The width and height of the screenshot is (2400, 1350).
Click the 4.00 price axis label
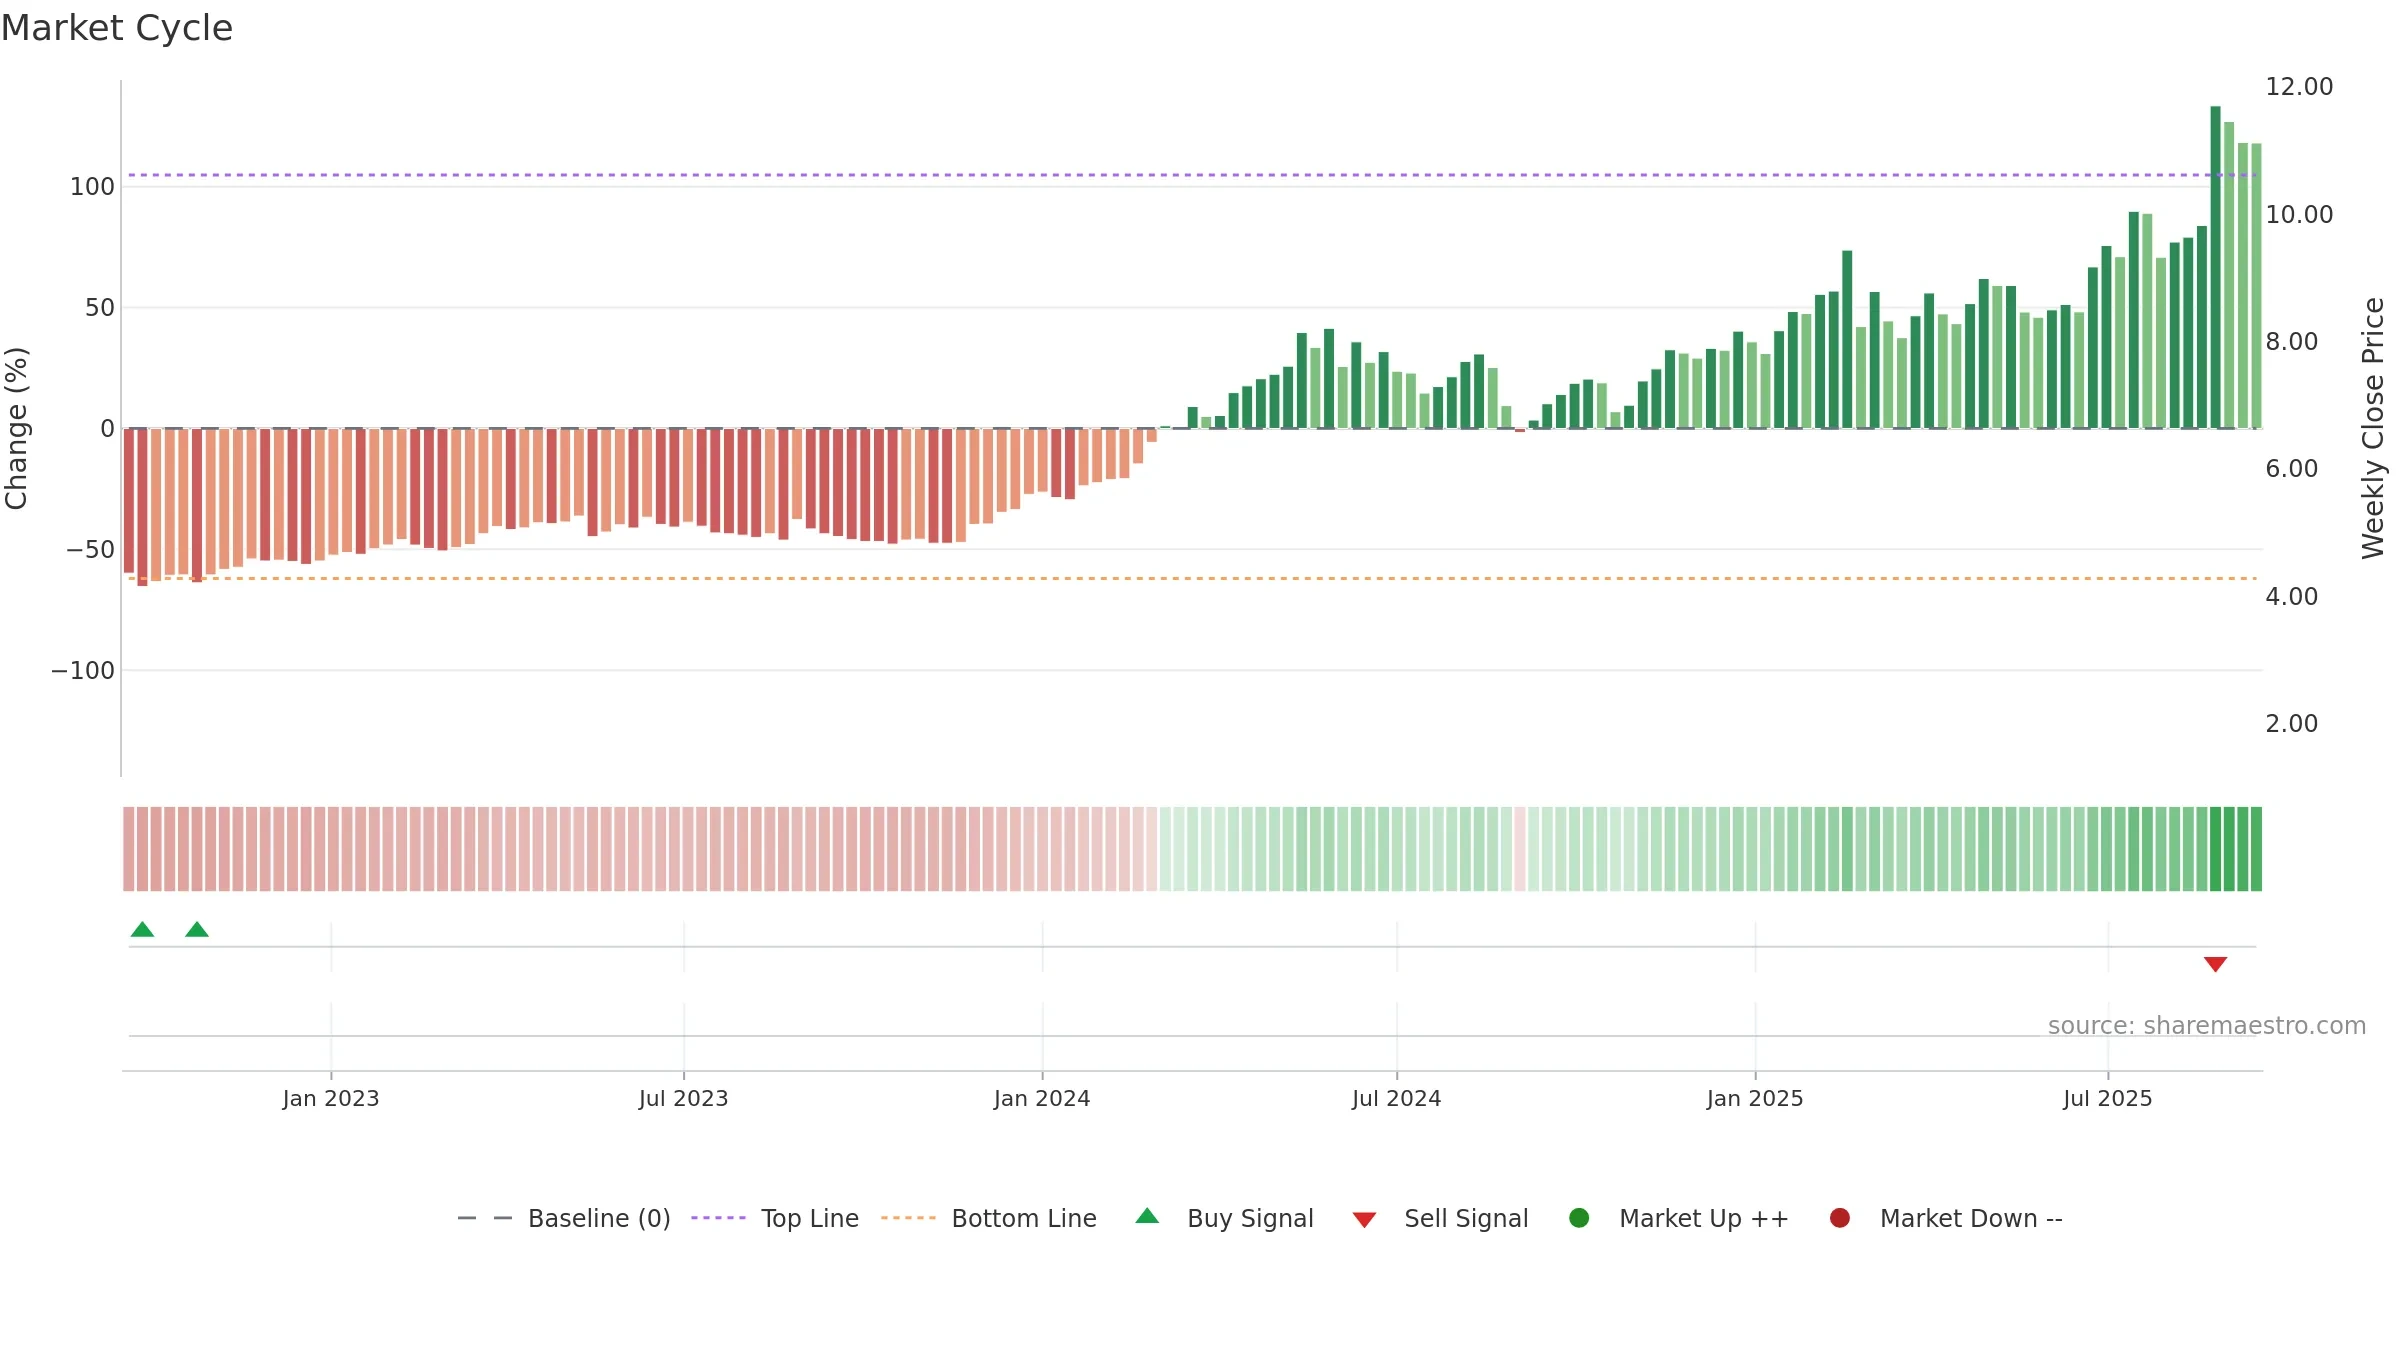point(2292,596)
